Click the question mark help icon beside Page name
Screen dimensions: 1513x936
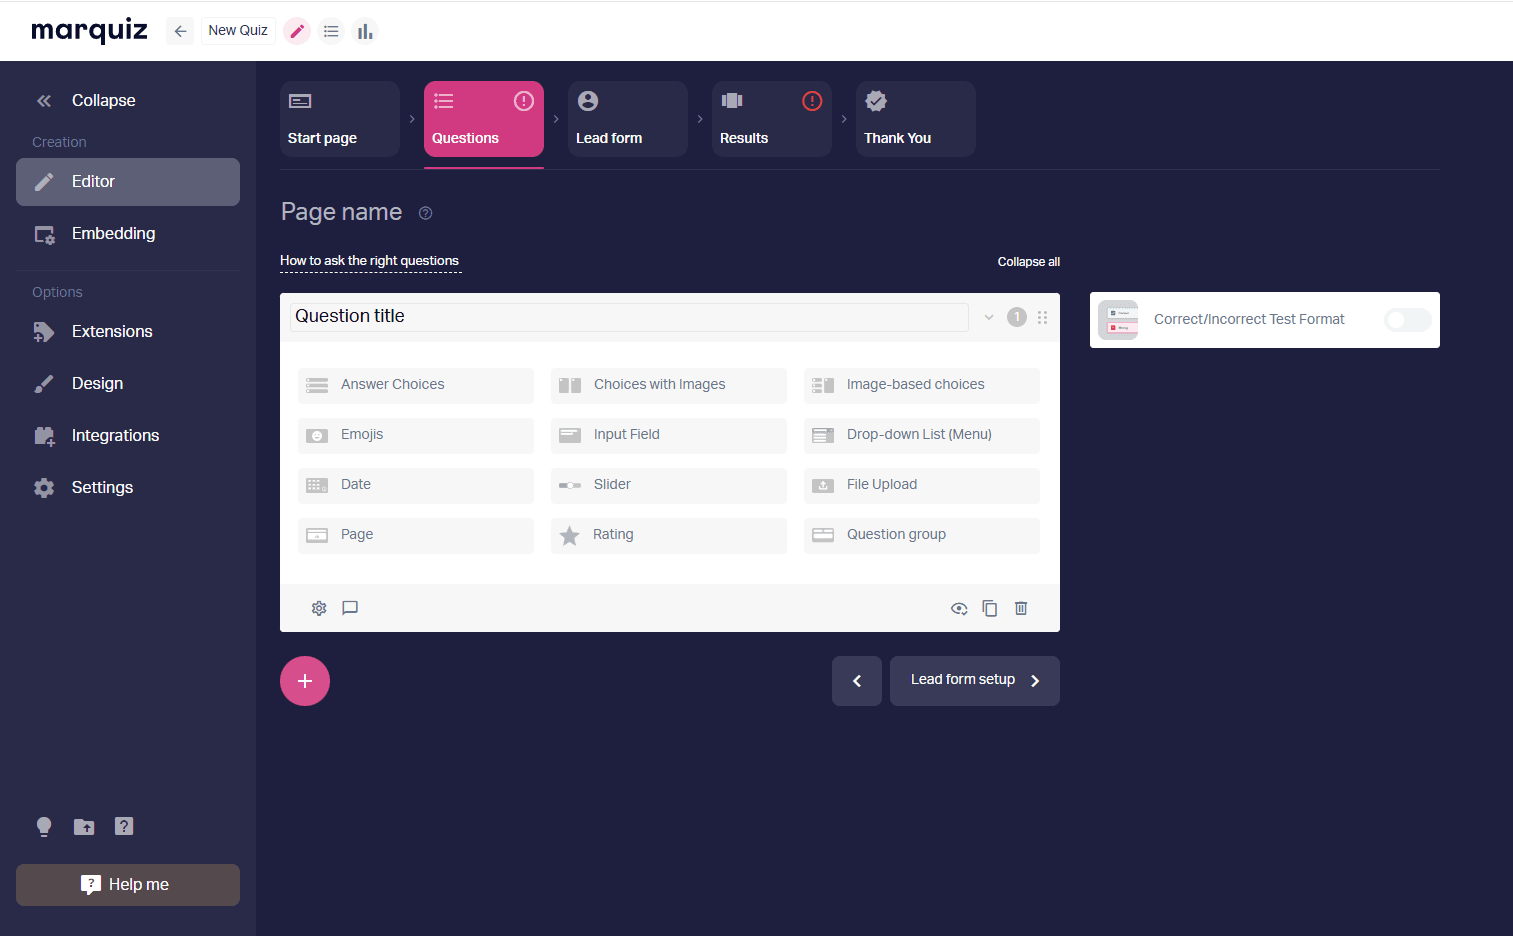pyautogui.click(x=425, y=213)
